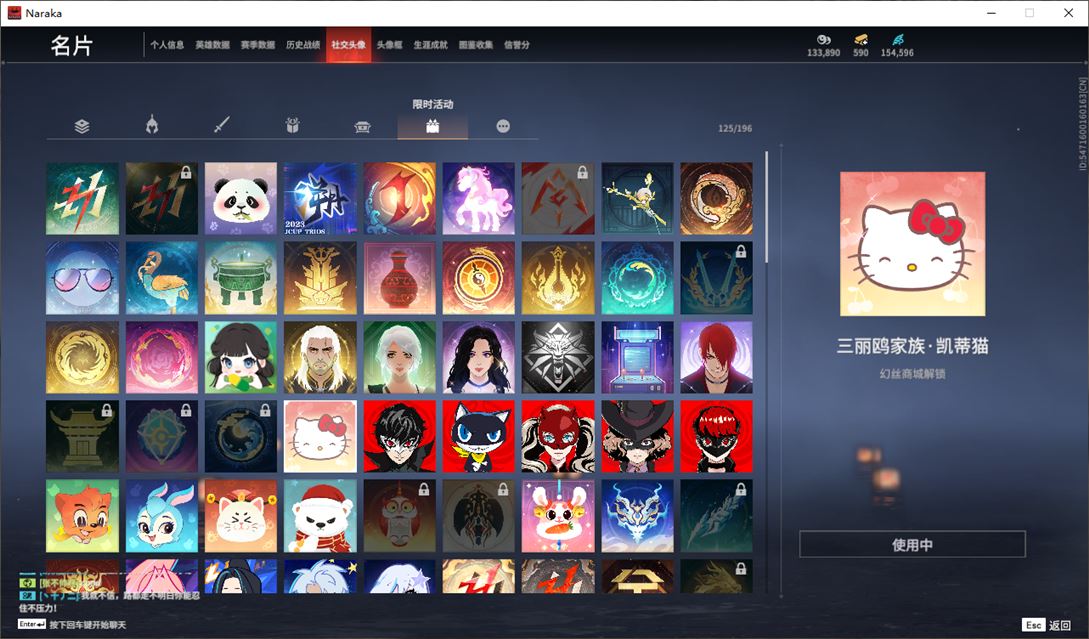Choose the golden tree trophy avatar
This screenshot has height=639, width=1089.
click(320, 278)
